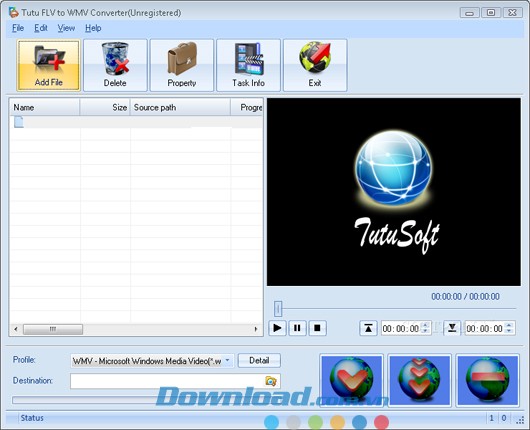Screen dimensions: 530x430
Task: Click the Status text in status bar
Action: pyautogui.click(x=32, y=418)
